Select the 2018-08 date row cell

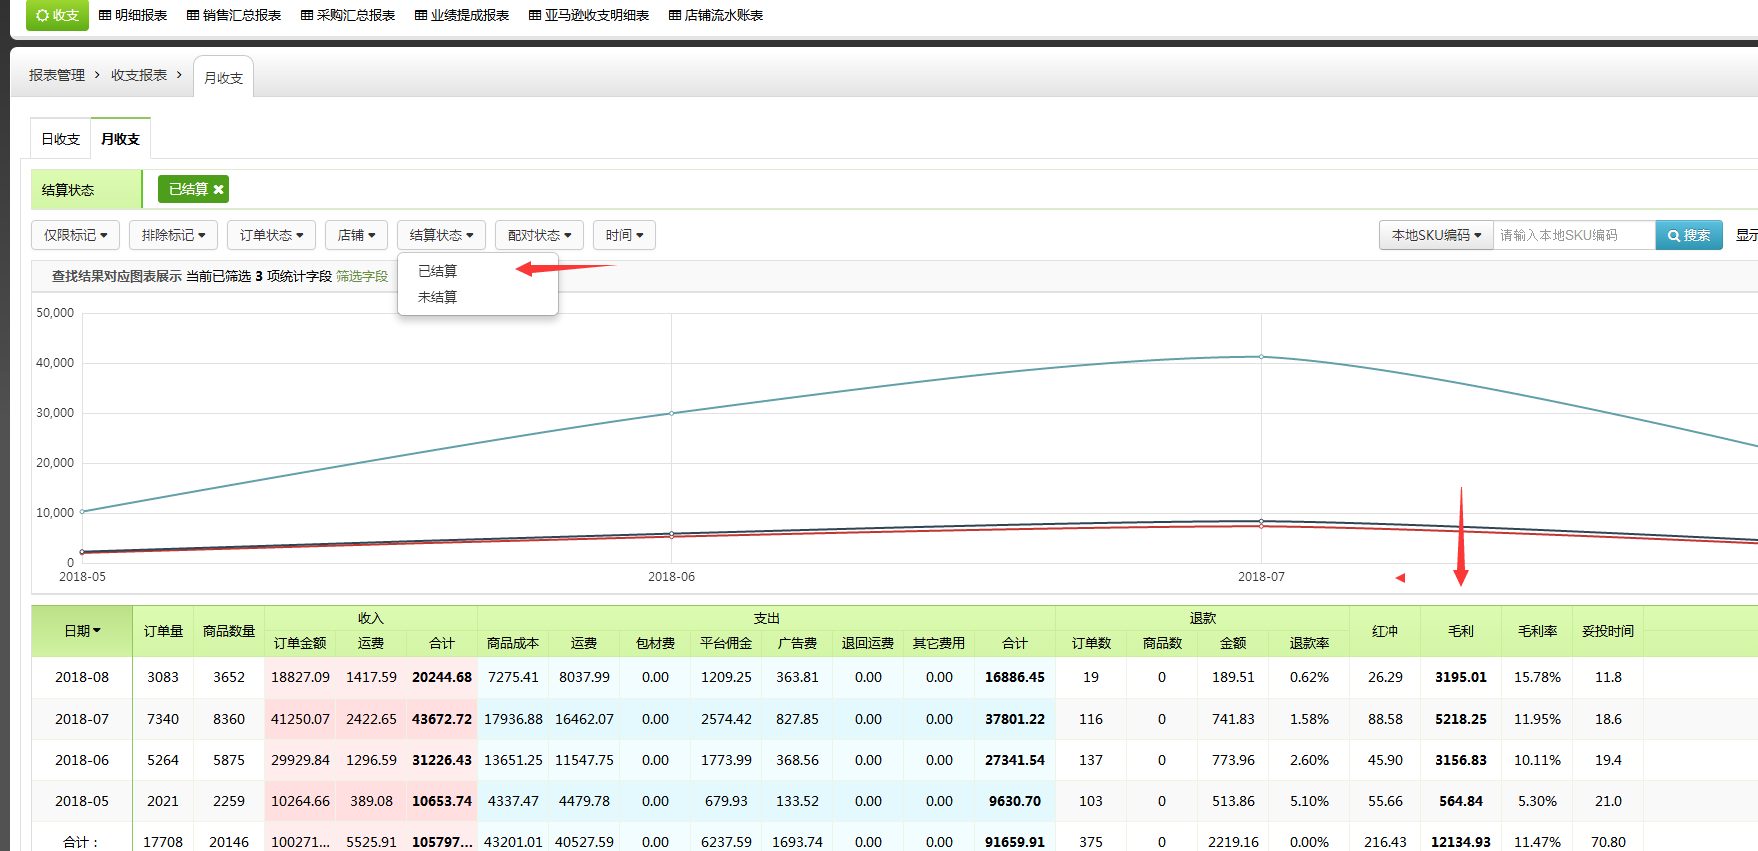(x=82, y=677)
